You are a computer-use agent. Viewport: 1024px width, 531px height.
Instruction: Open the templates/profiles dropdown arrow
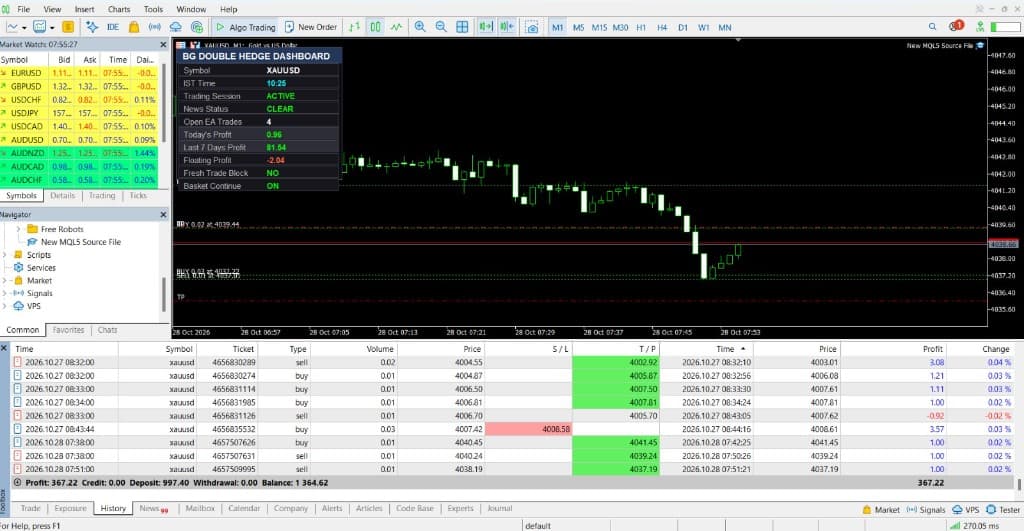[52, 27]
